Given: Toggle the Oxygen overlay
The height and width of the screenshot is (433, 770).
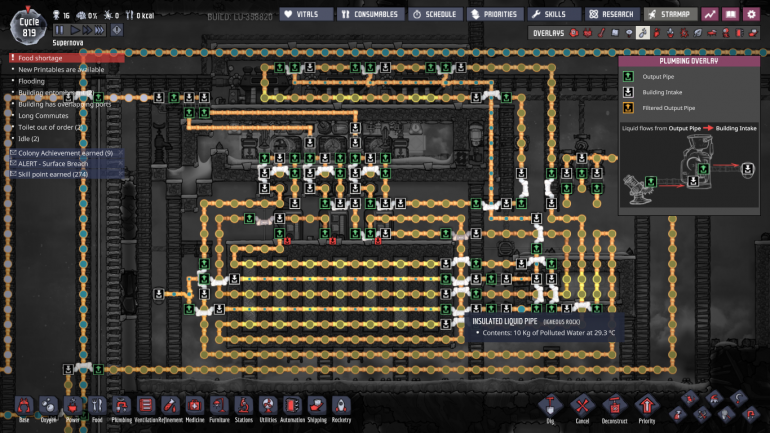Looking at the screenshot, I should point(574,33).
